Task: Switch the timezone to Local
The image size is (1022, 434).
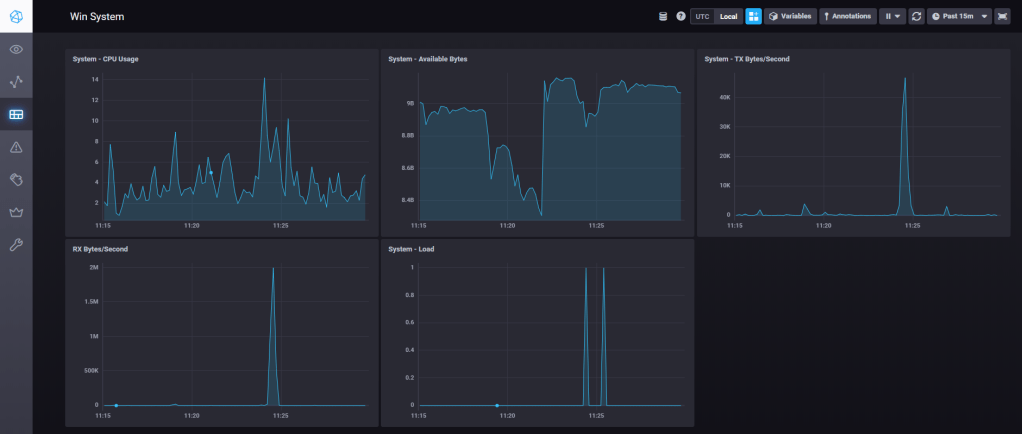Action: 728,17
